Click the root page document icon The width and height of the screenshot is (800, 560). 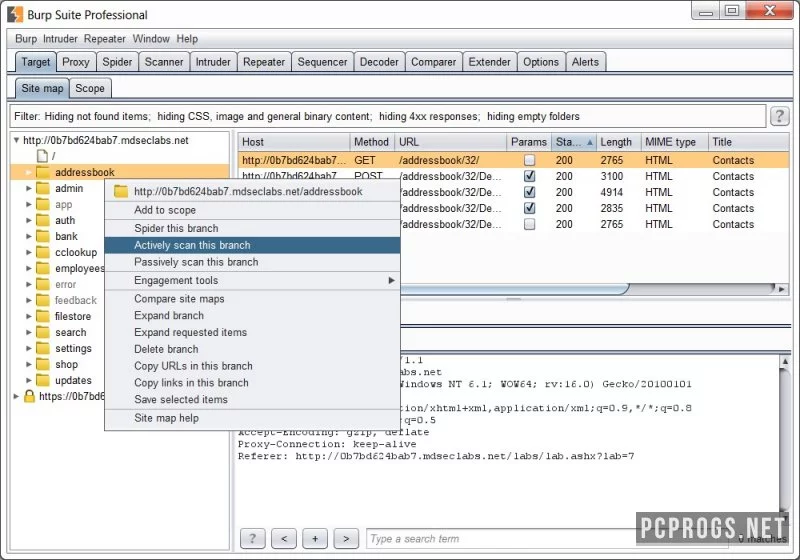pos(43,156)
